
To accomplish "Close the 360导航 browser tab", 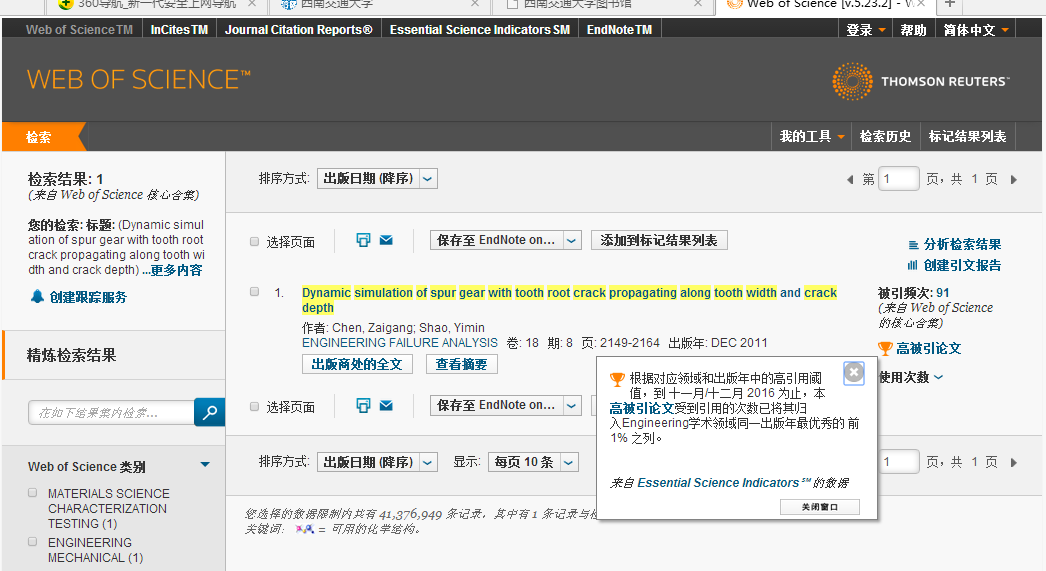I will (251, 3).
